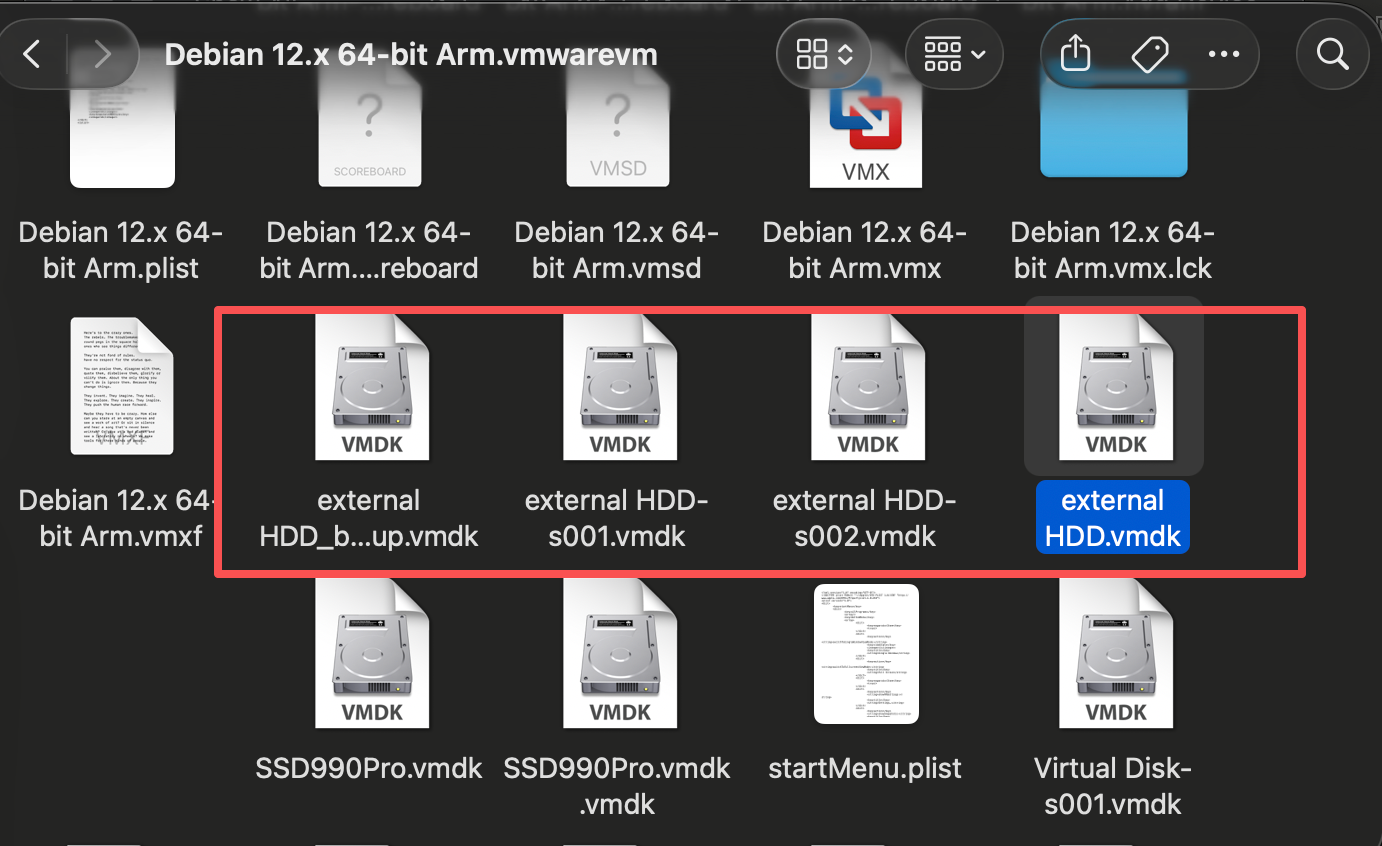This screenshot has width=1382, height=846.
Task: Open the Tags toolbar button
Action: pos(1150,54)
